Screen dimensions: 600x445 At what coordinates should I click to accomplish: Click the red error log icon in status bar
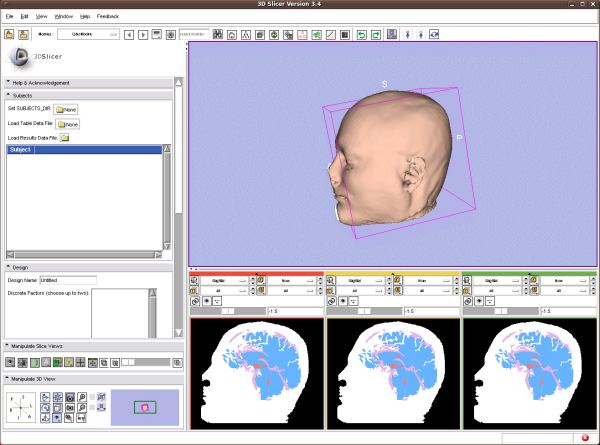585,437
